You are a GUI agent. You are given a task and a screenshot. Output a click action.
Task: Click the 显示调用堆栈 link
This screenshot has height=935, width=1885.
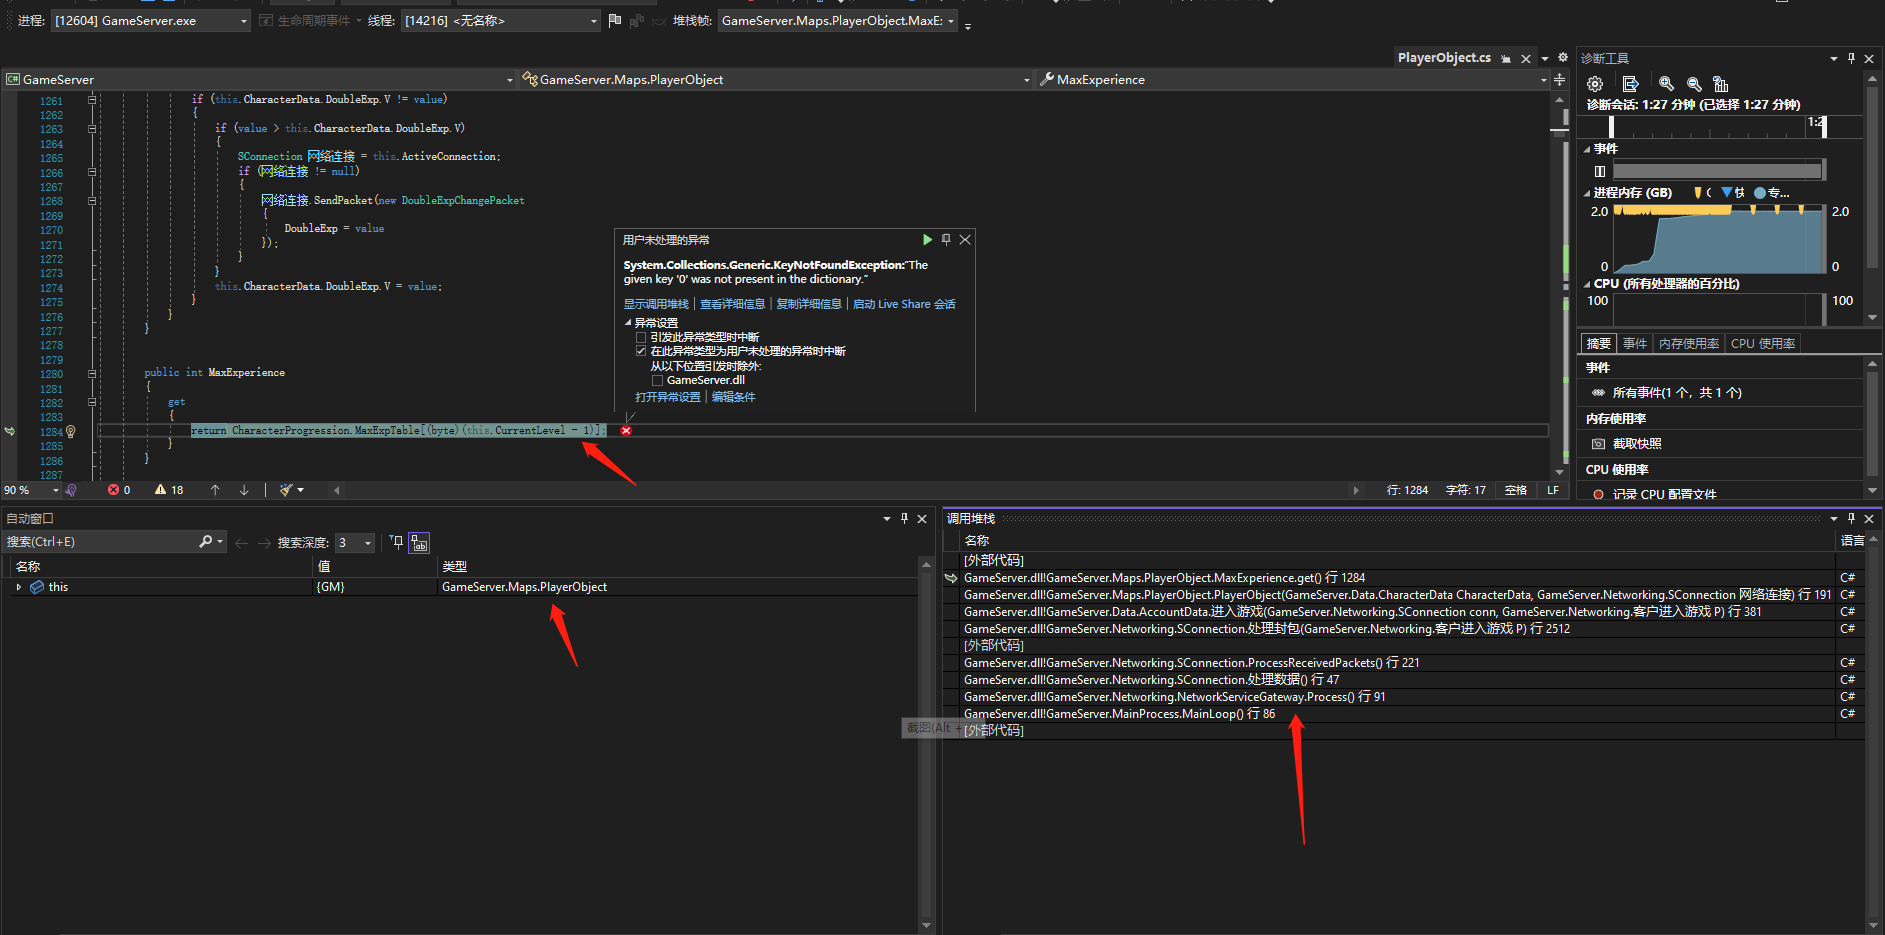657,303
